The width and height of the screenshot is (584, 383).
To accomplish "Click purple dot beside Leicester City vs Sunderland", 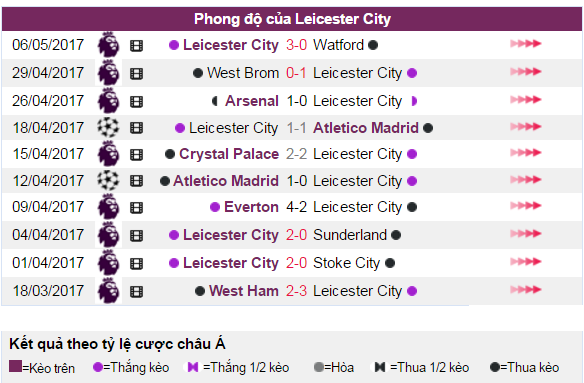I will tap(174, 235).
